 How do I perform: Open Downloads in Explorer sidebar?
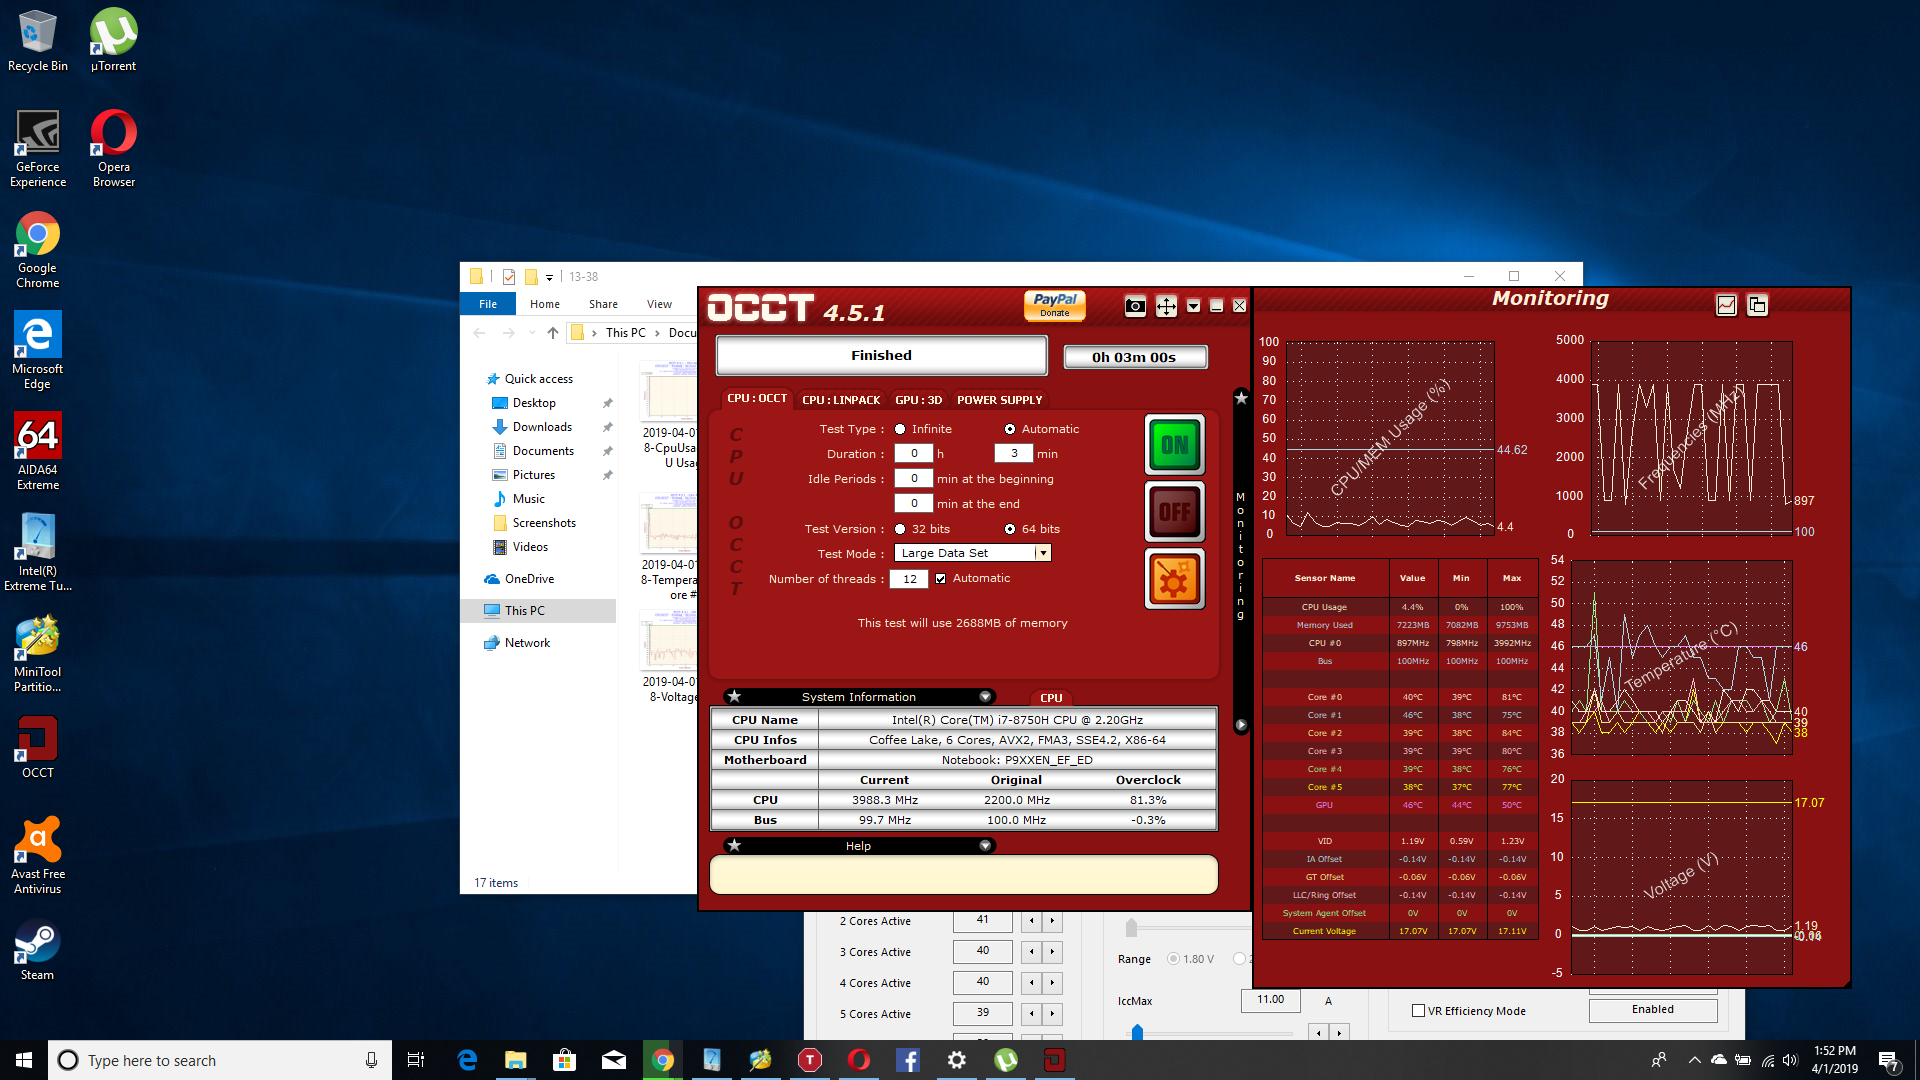click(542, 427)
